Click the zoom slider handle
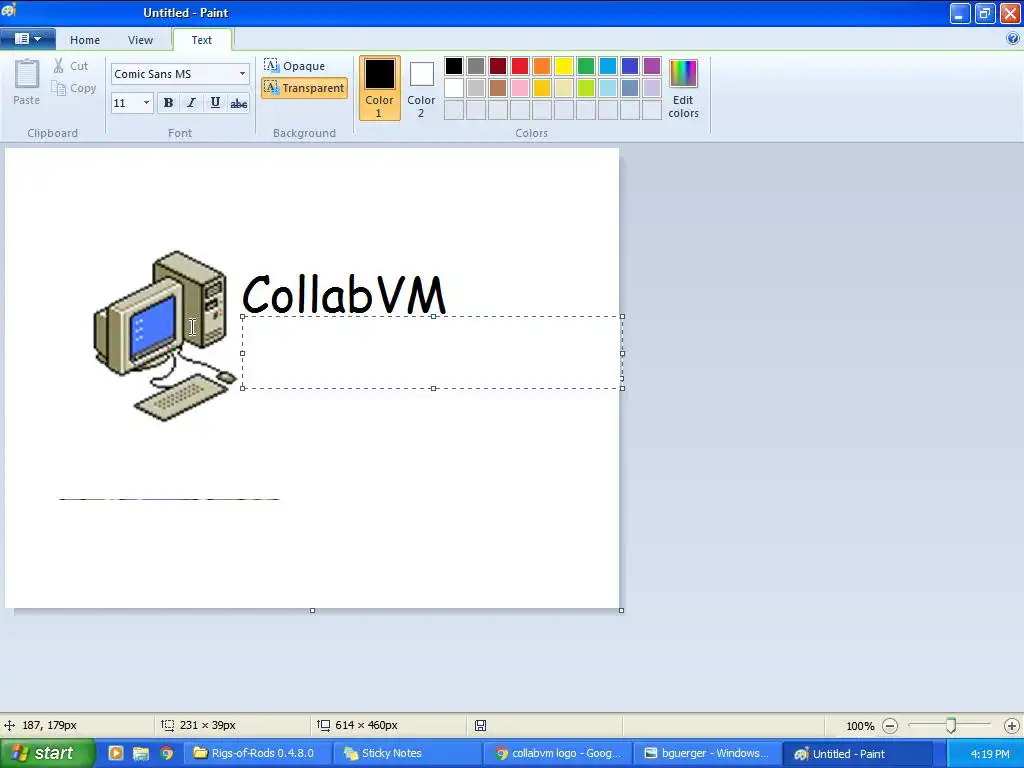The width and height of the screenshot is (1024, 768). 951,726
